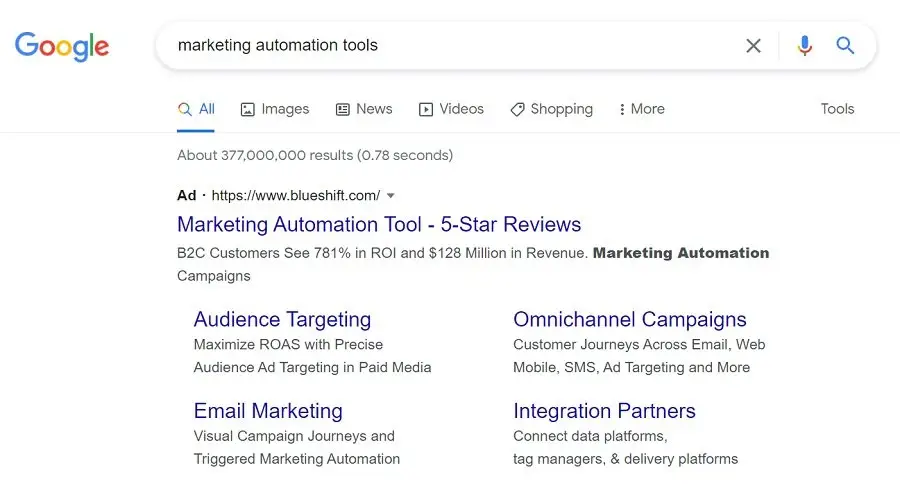Clear the search query with X
The height and width of the screenshot is (488, 900).
click(753, 45)
